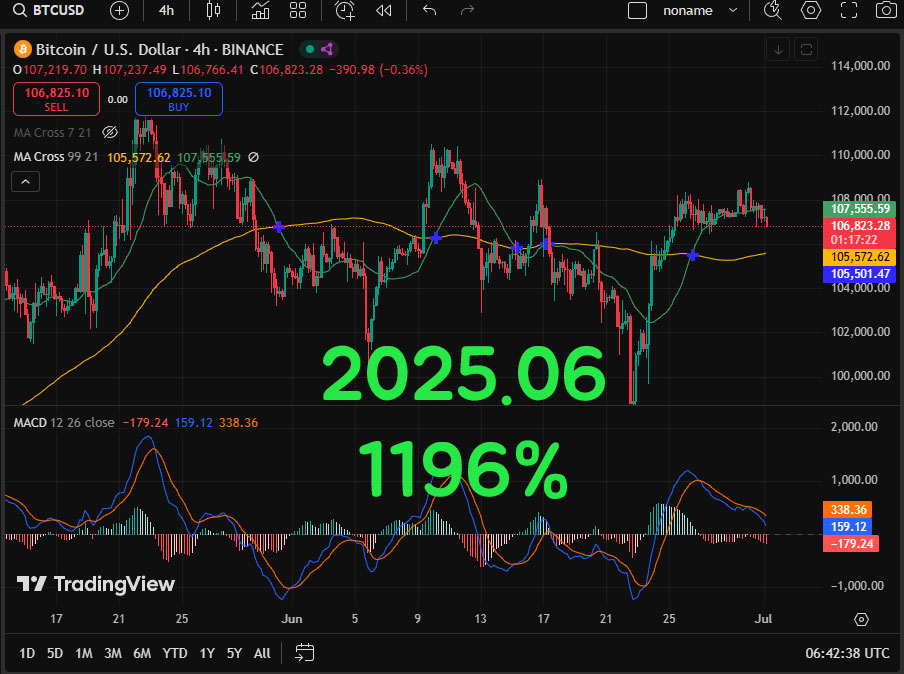
Task: Open the 4h interval selector
Action: 166,10
